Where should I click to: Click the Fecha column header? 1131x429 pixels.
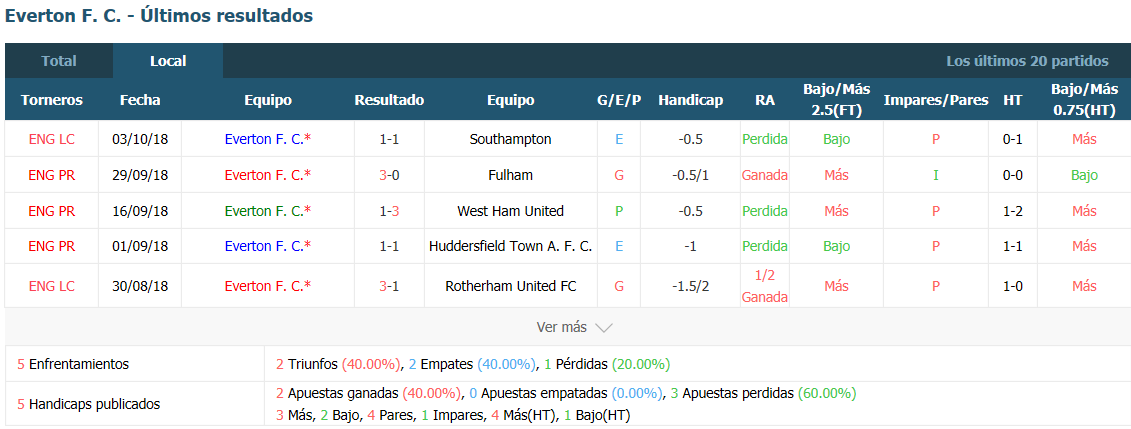pyautogui.click(x=140, y=100)
